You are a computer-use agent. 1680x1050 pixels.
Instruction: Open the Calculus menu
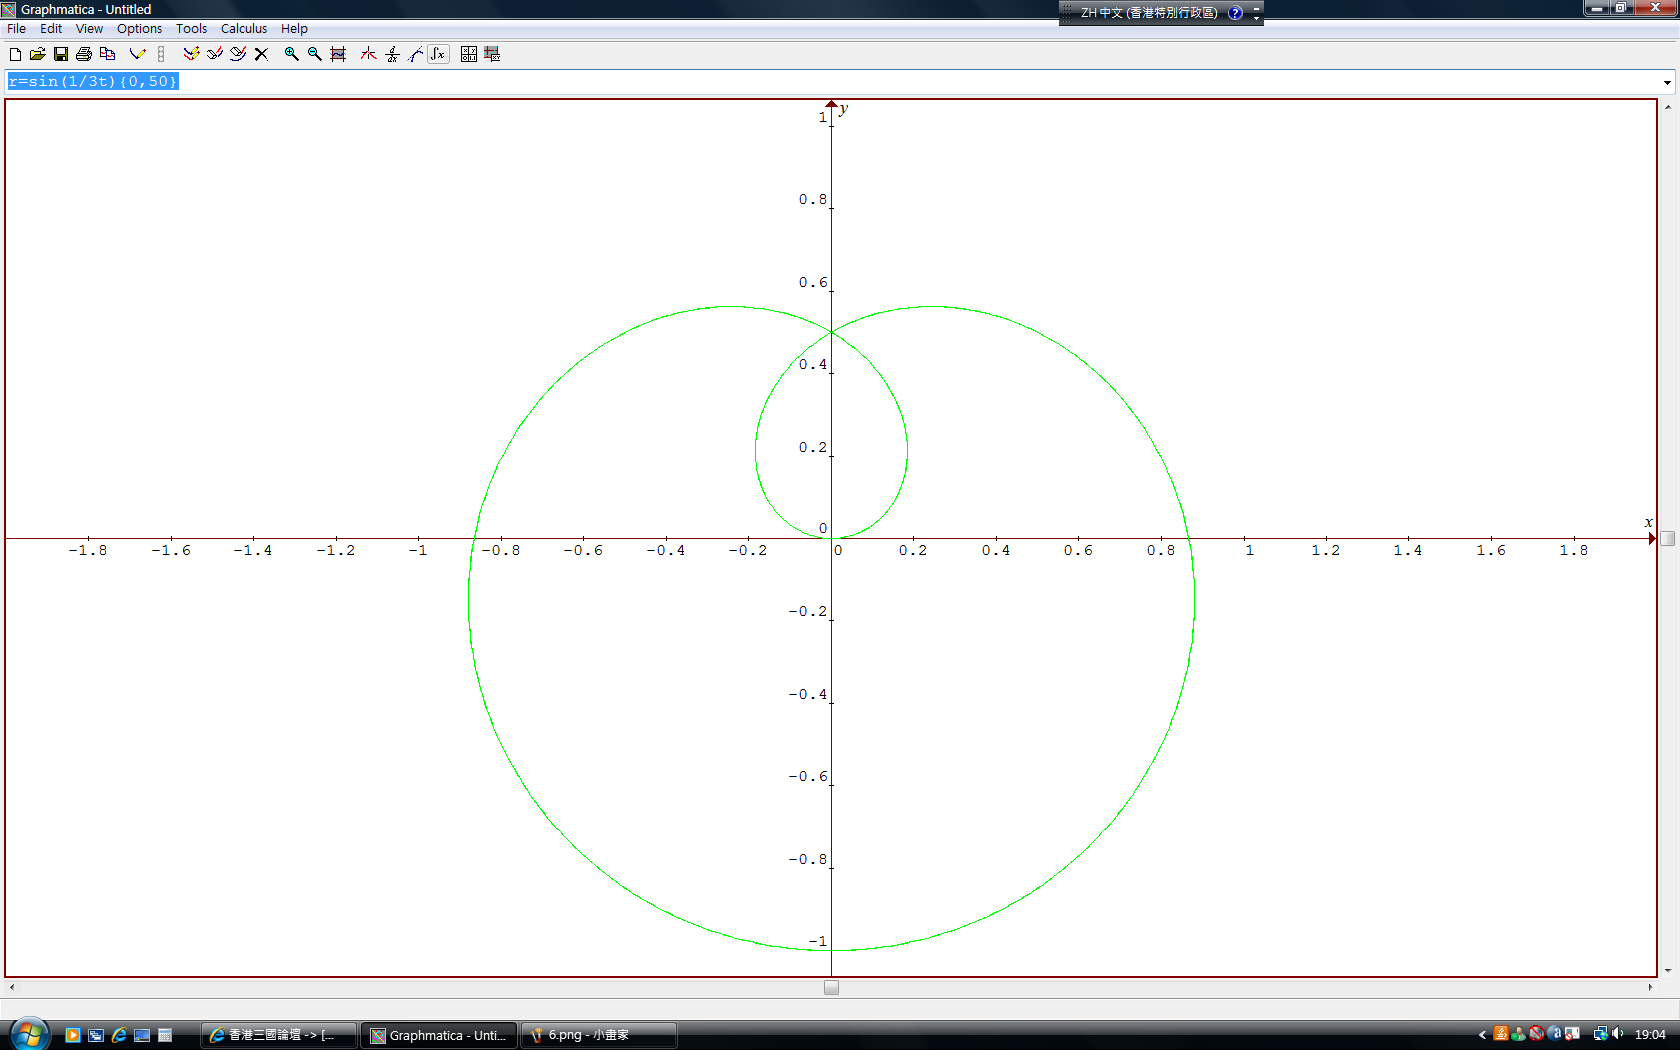(244, 29)
